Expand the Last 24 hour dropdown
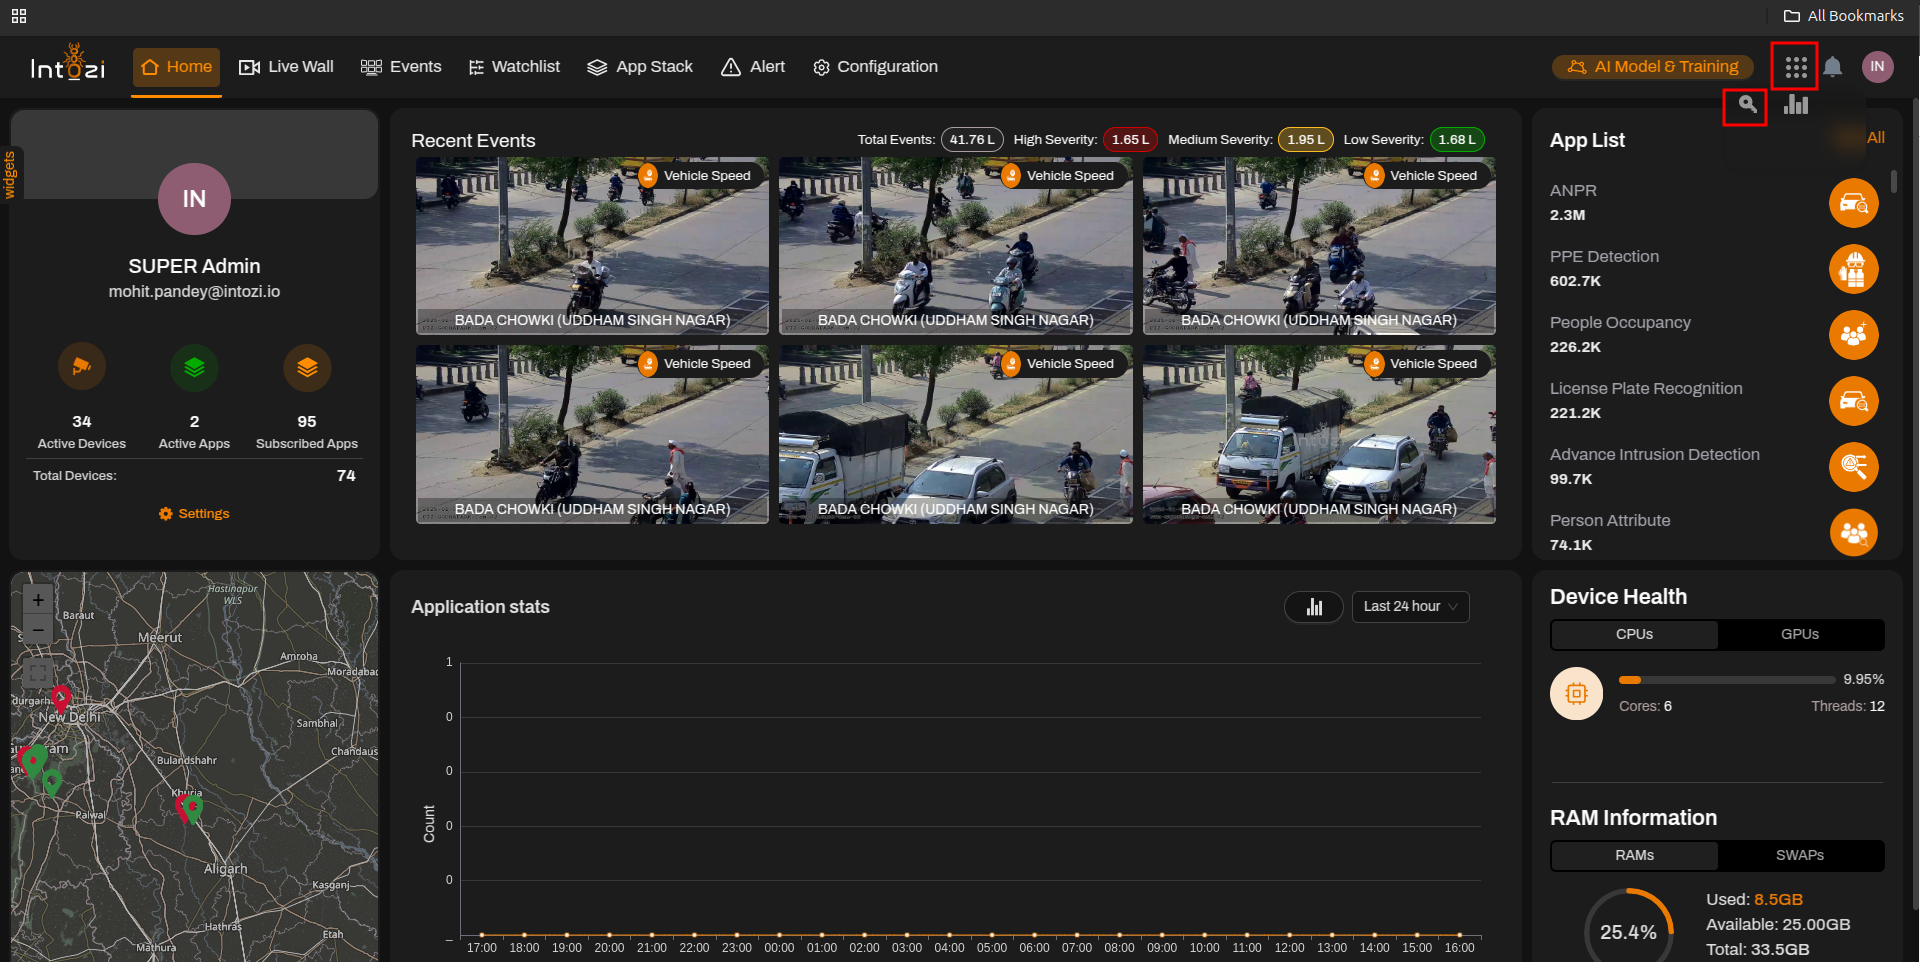This screenshot has width=1920, height=962. click(x=1410, y=607)
